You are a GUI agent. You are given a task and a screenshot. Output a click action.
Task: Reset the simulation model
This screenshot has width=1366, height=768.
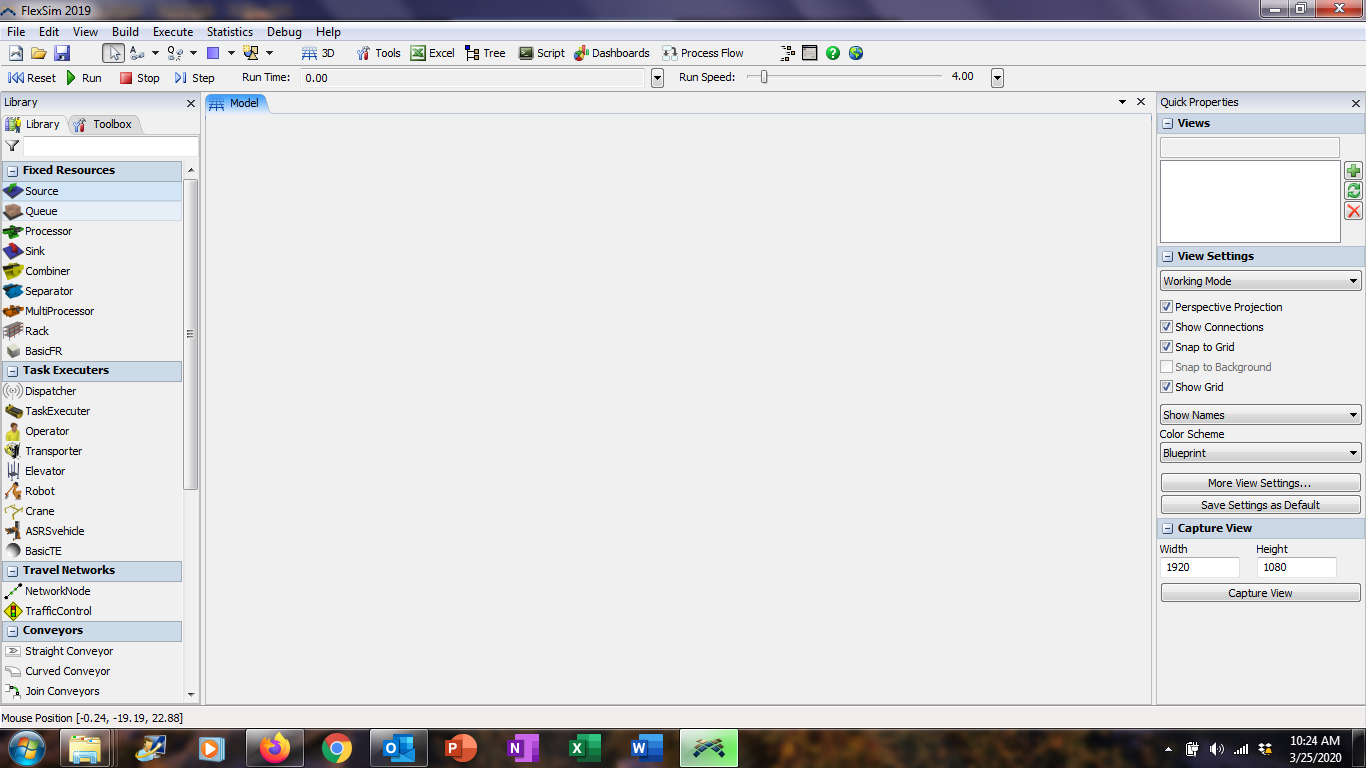tap(32, 77)
